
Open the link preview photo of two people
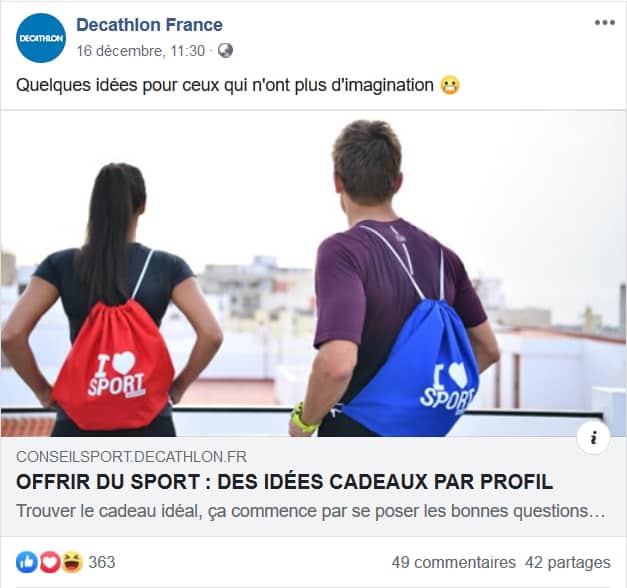click(314, 274)
